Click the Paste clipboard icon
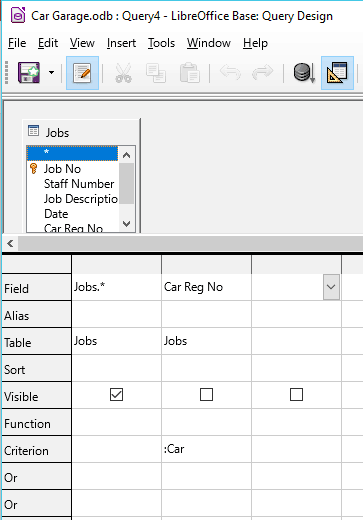363x520 pixels. (190, 73)
